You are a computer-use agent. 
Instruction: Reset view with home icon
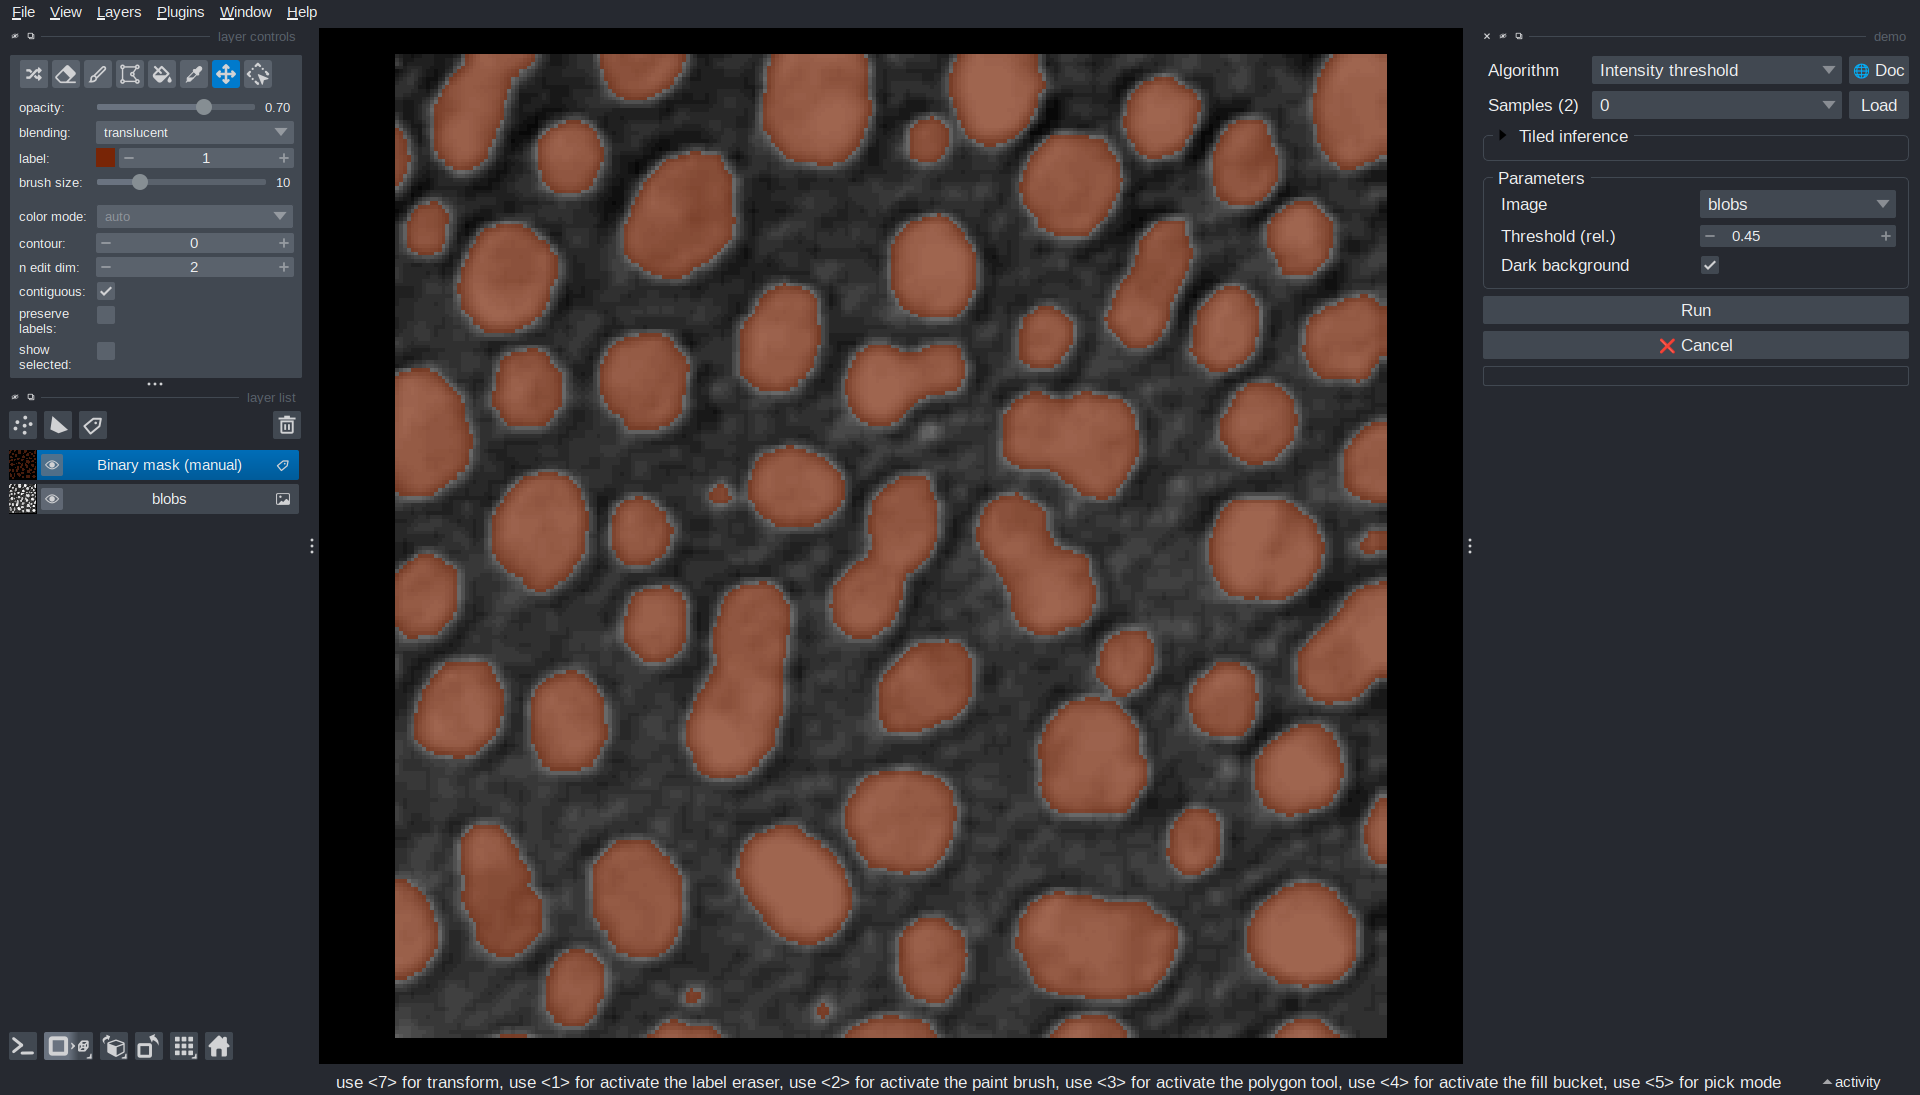(219, 1047)
